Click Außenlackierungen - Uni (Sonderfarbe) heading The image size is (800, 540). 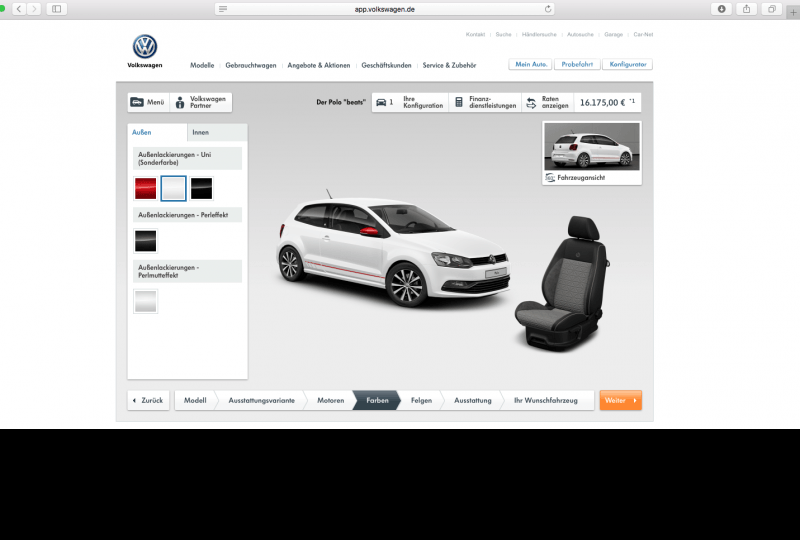[x=187, y=159]
